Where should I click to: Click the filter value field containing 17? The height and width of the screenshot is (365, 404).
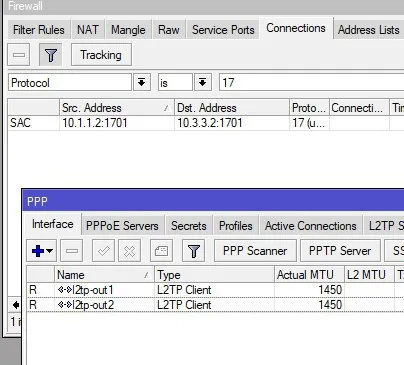click(x=311, y=82)
